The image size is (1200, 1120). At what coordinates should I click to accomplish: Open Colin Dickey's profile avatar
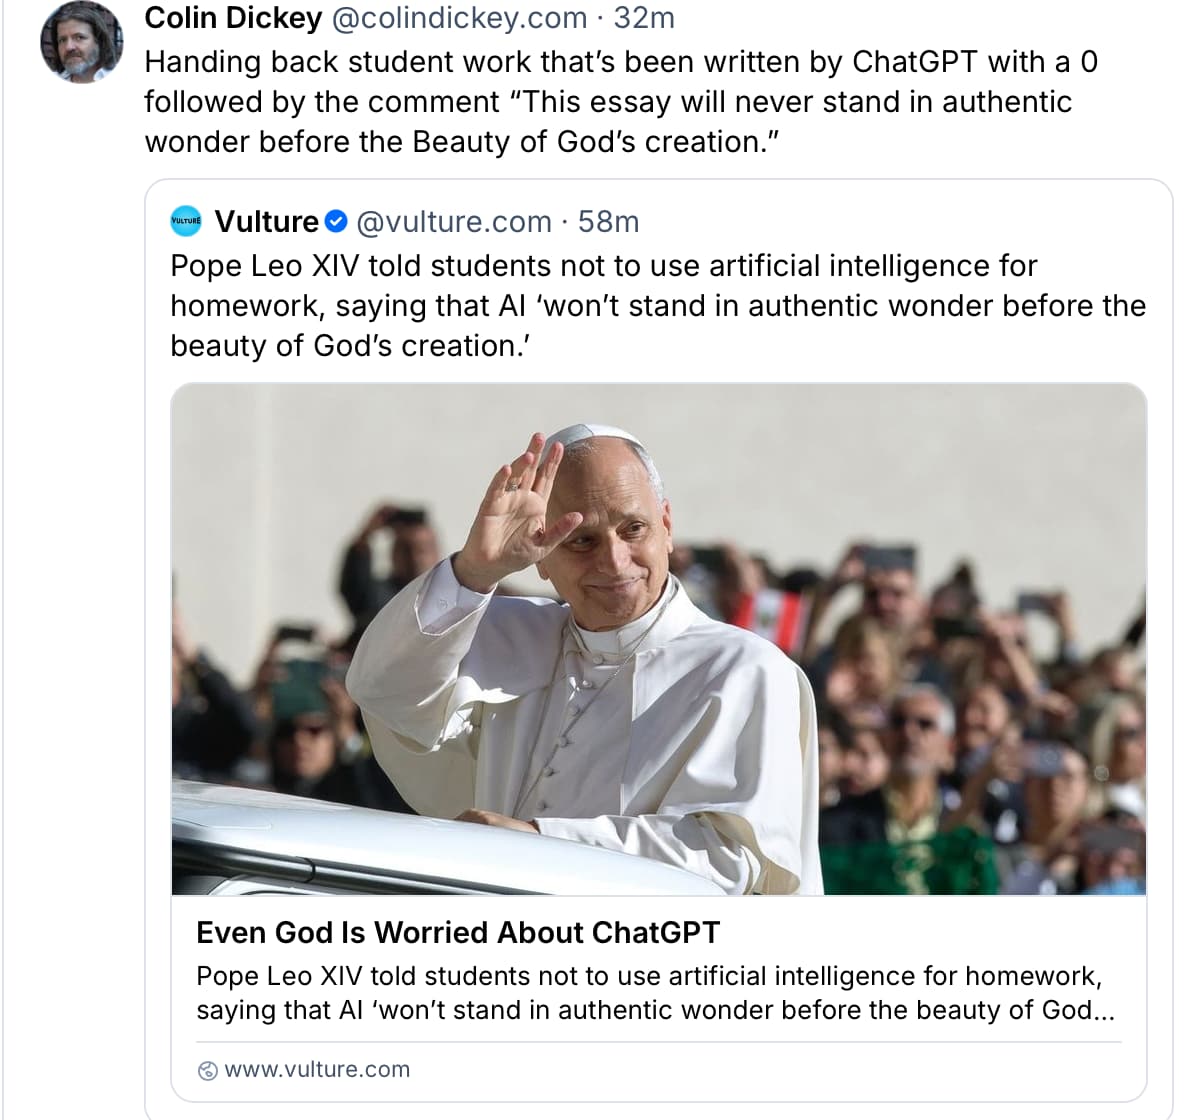coord(81,42)
